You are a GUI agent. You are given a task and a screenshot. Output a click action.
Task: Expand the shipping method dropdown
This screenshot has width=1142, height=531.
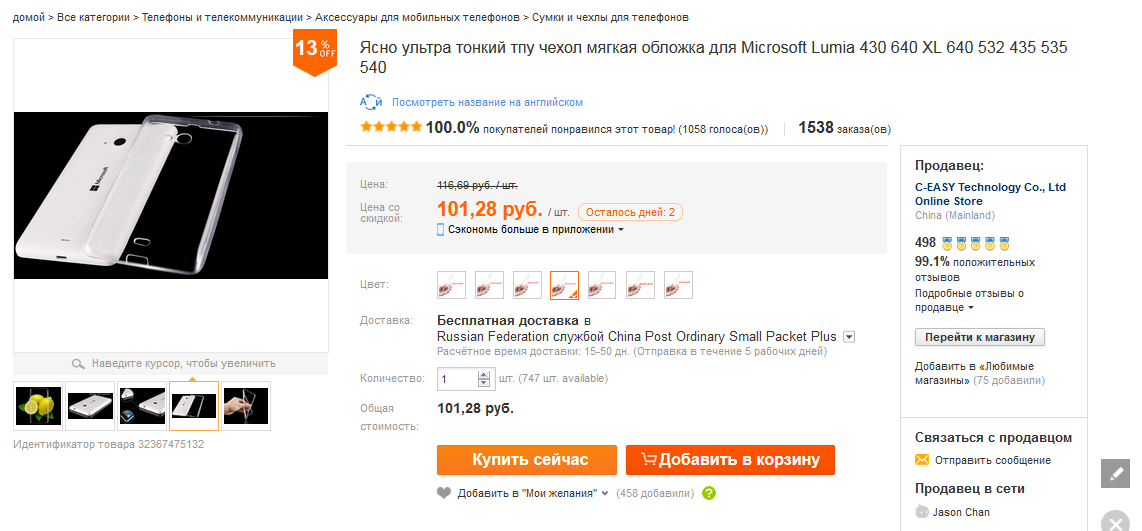click(849, 337)
